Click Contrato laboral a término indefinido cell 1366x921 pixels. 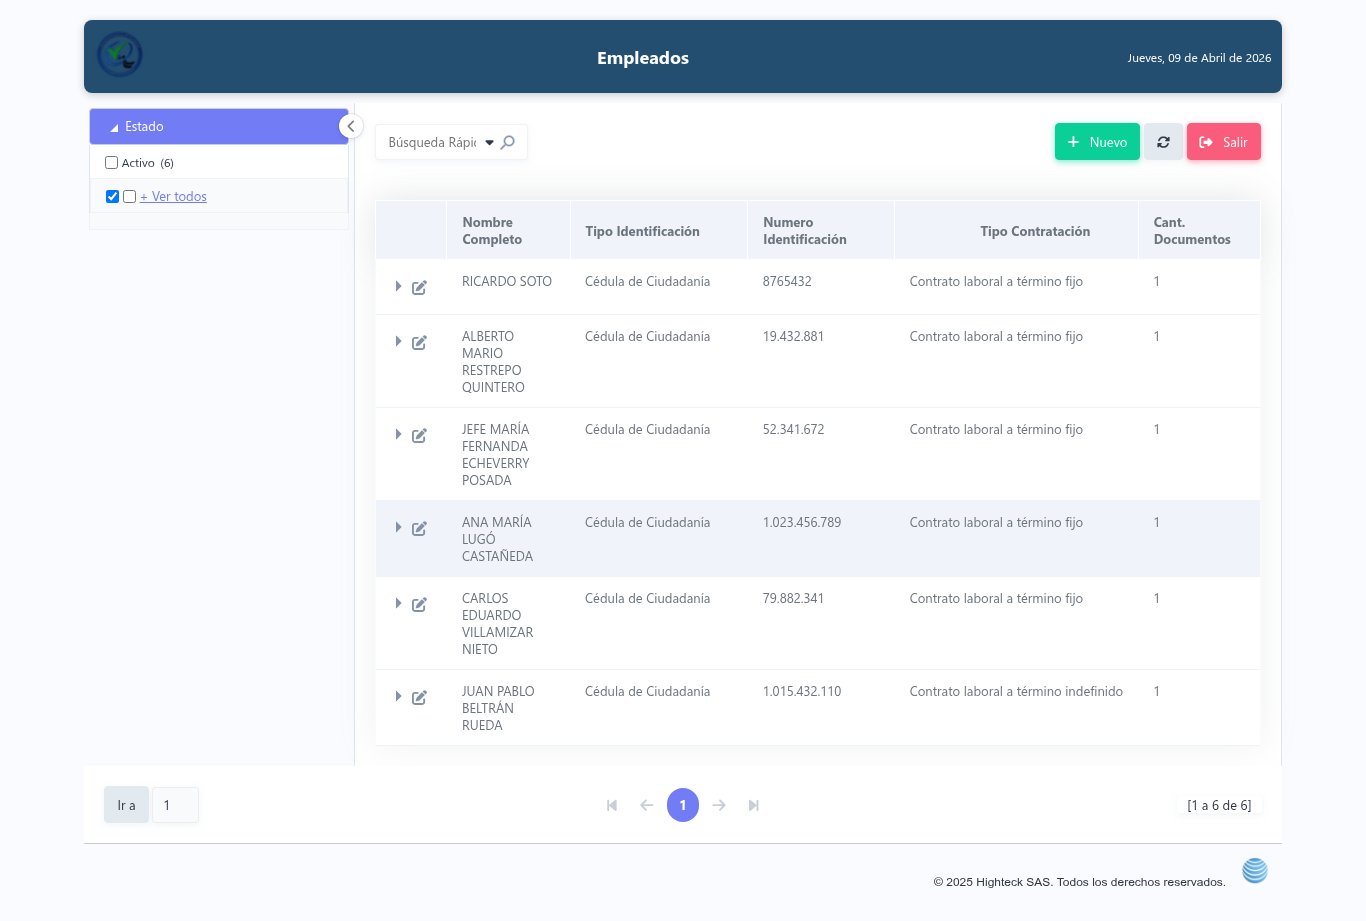coord(1016,692)
